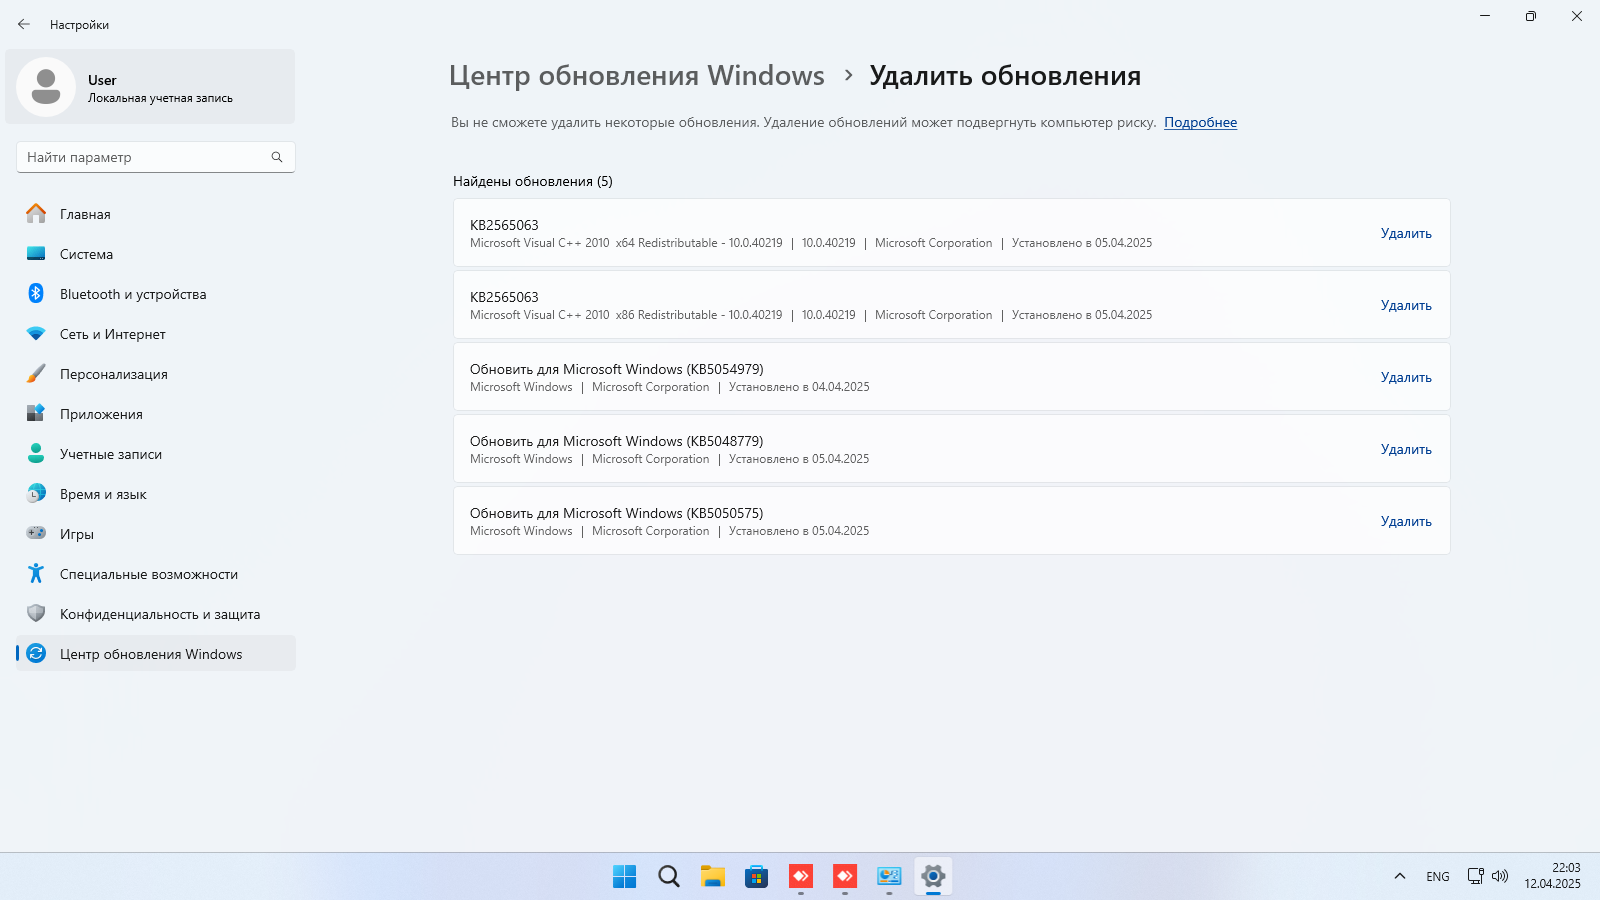Удалить update KB5054979
The width and height of the screenshot is (1600, 900).
pyautogui.click(x=1406, y=377)
